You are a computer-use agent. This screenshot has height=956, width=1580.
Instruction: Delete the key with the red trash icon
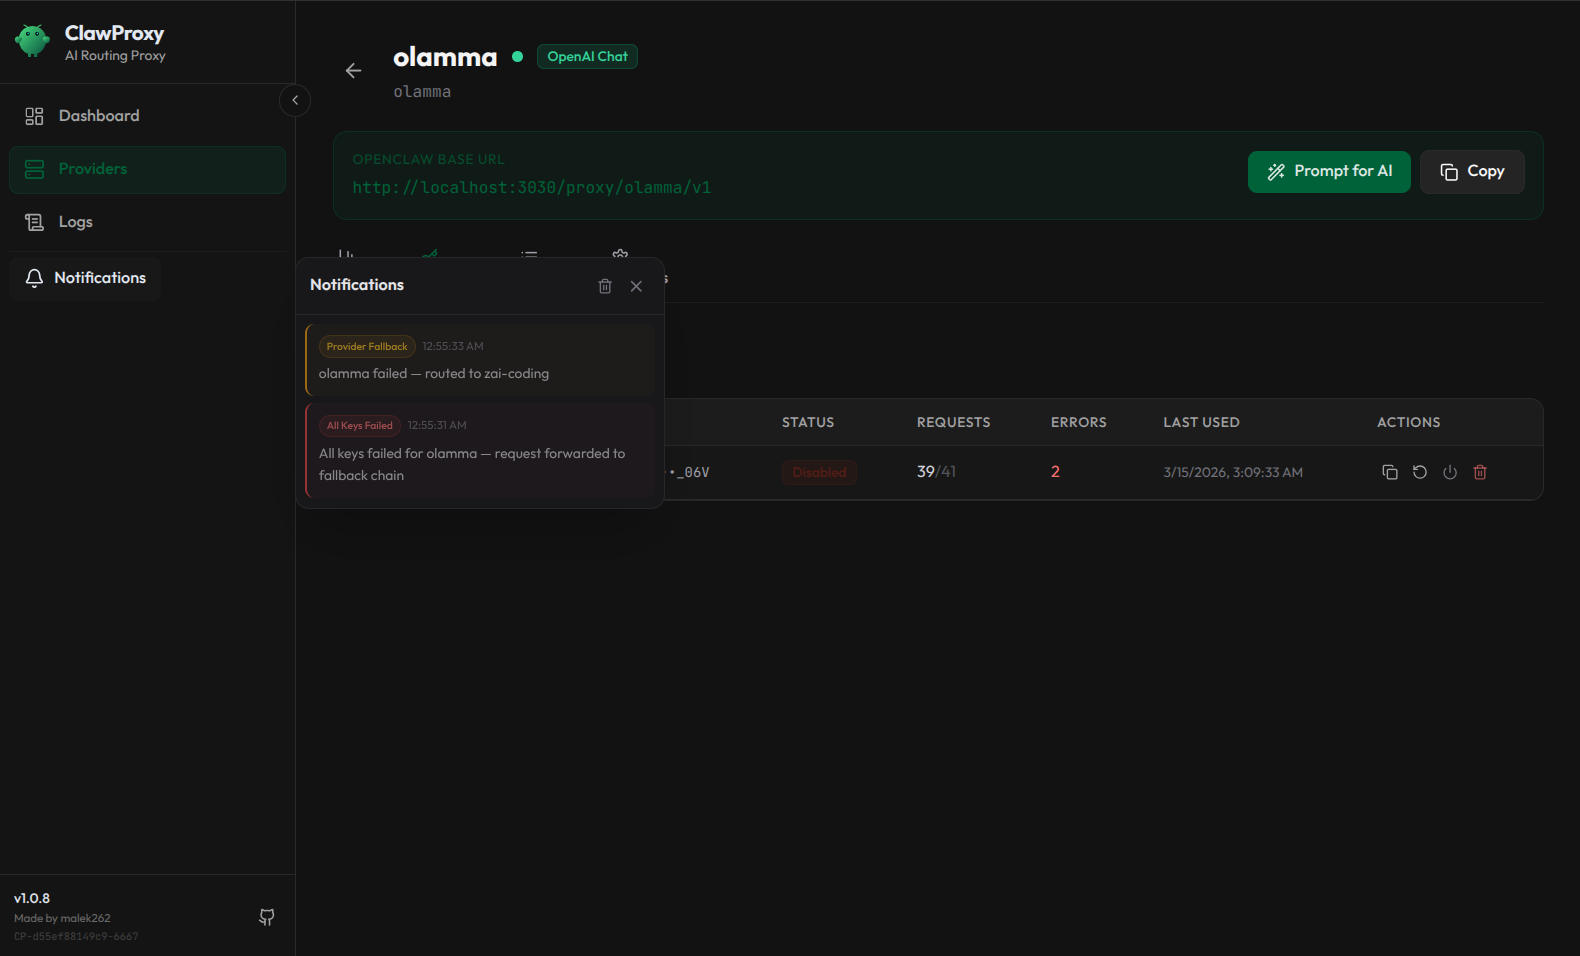[1480, 472]
